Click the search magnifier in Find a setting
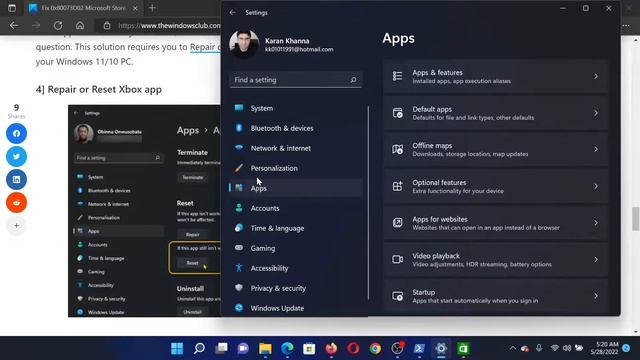Viewport: 640px width, 360px height. [353, 80]
